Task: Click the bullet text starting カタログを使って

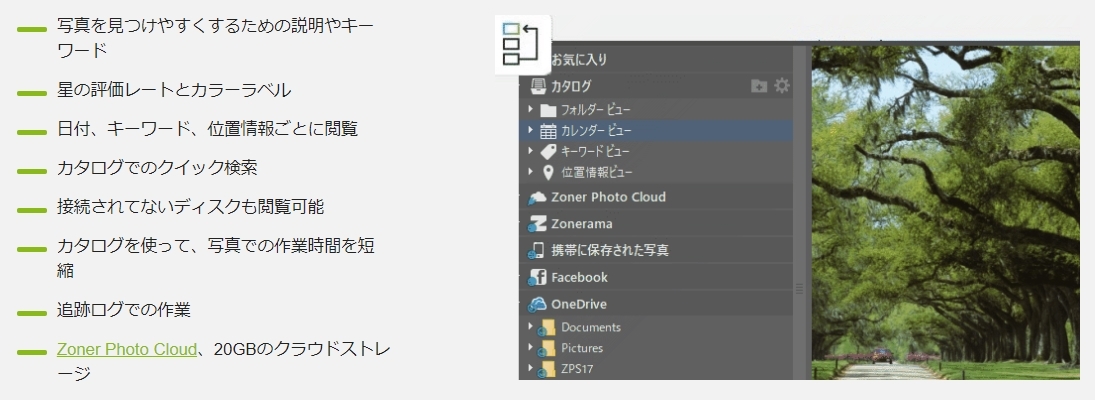Action: (x=216, y=258)
